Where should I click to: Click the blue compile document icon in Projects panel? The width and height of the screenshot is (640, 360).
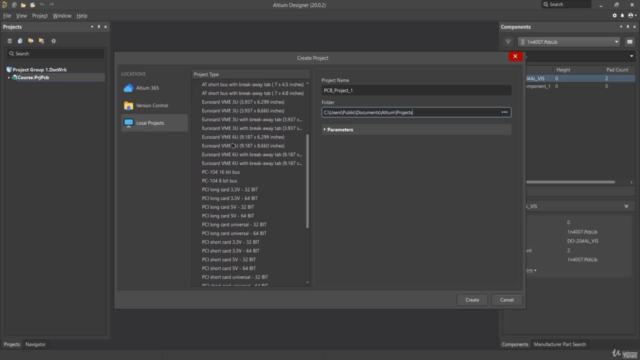(x=20, y=41)
